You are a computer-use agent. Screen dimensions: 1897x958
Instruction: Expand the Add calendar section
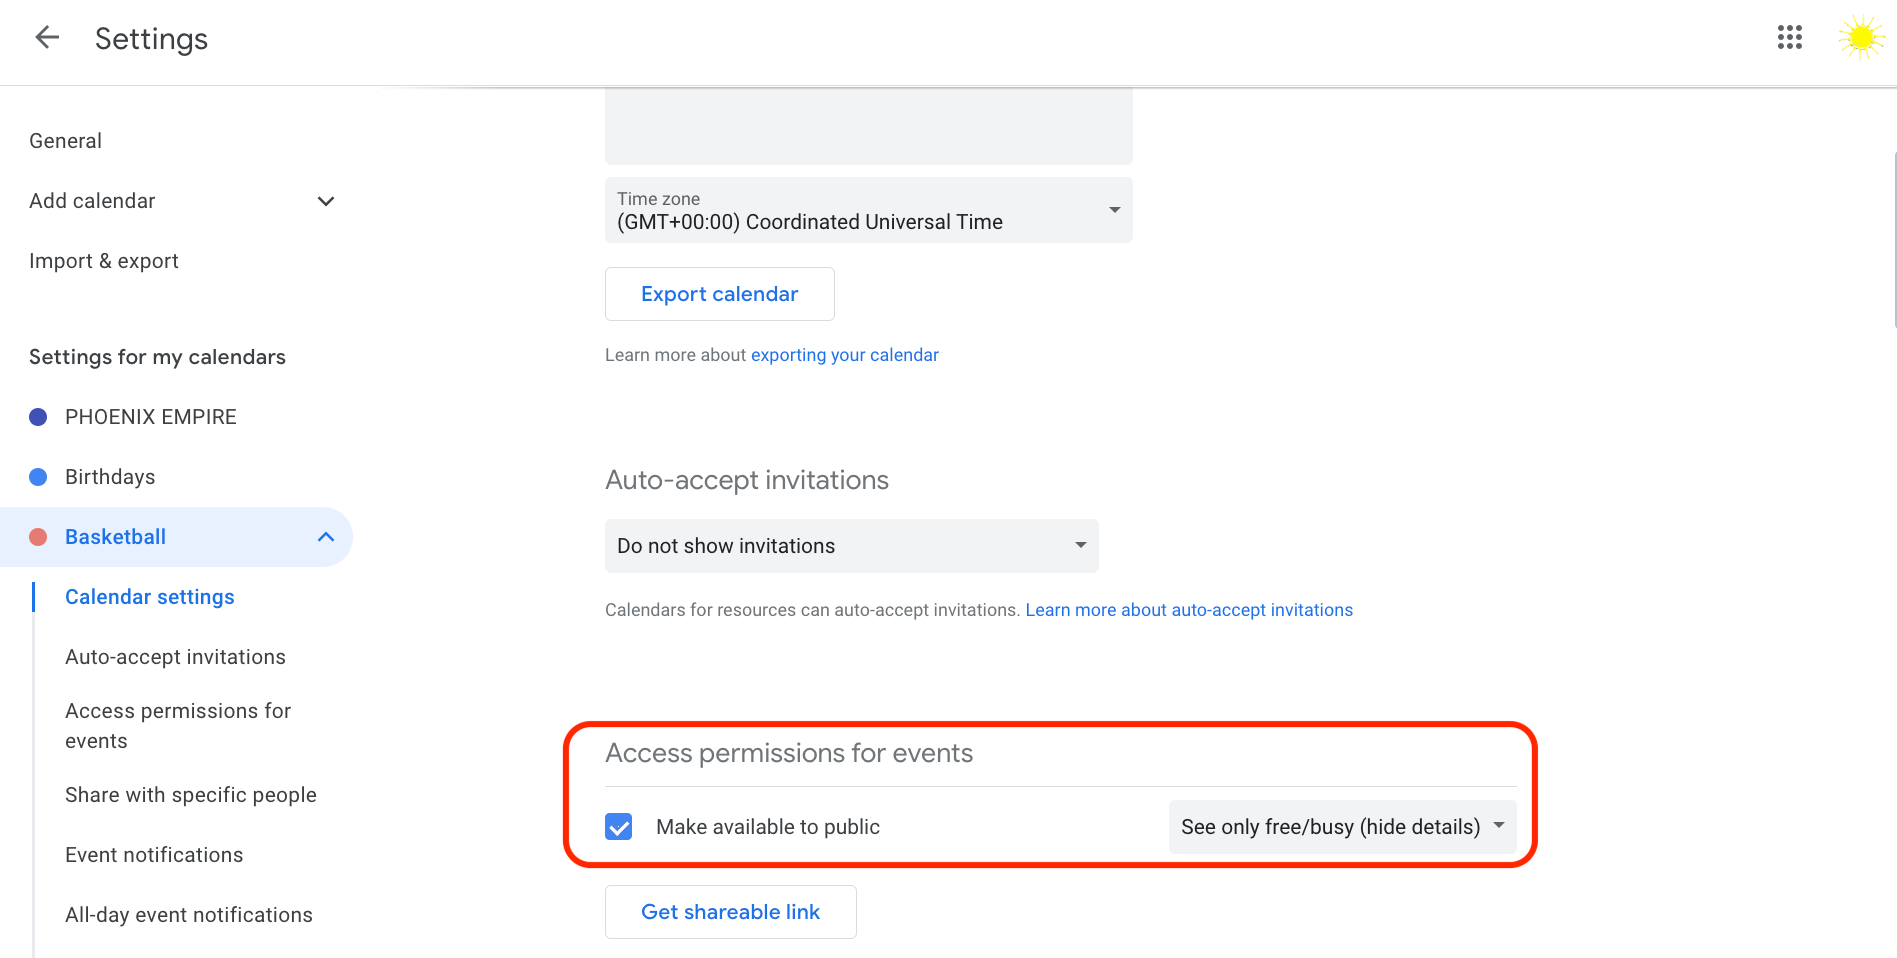(x=325, y=201)
